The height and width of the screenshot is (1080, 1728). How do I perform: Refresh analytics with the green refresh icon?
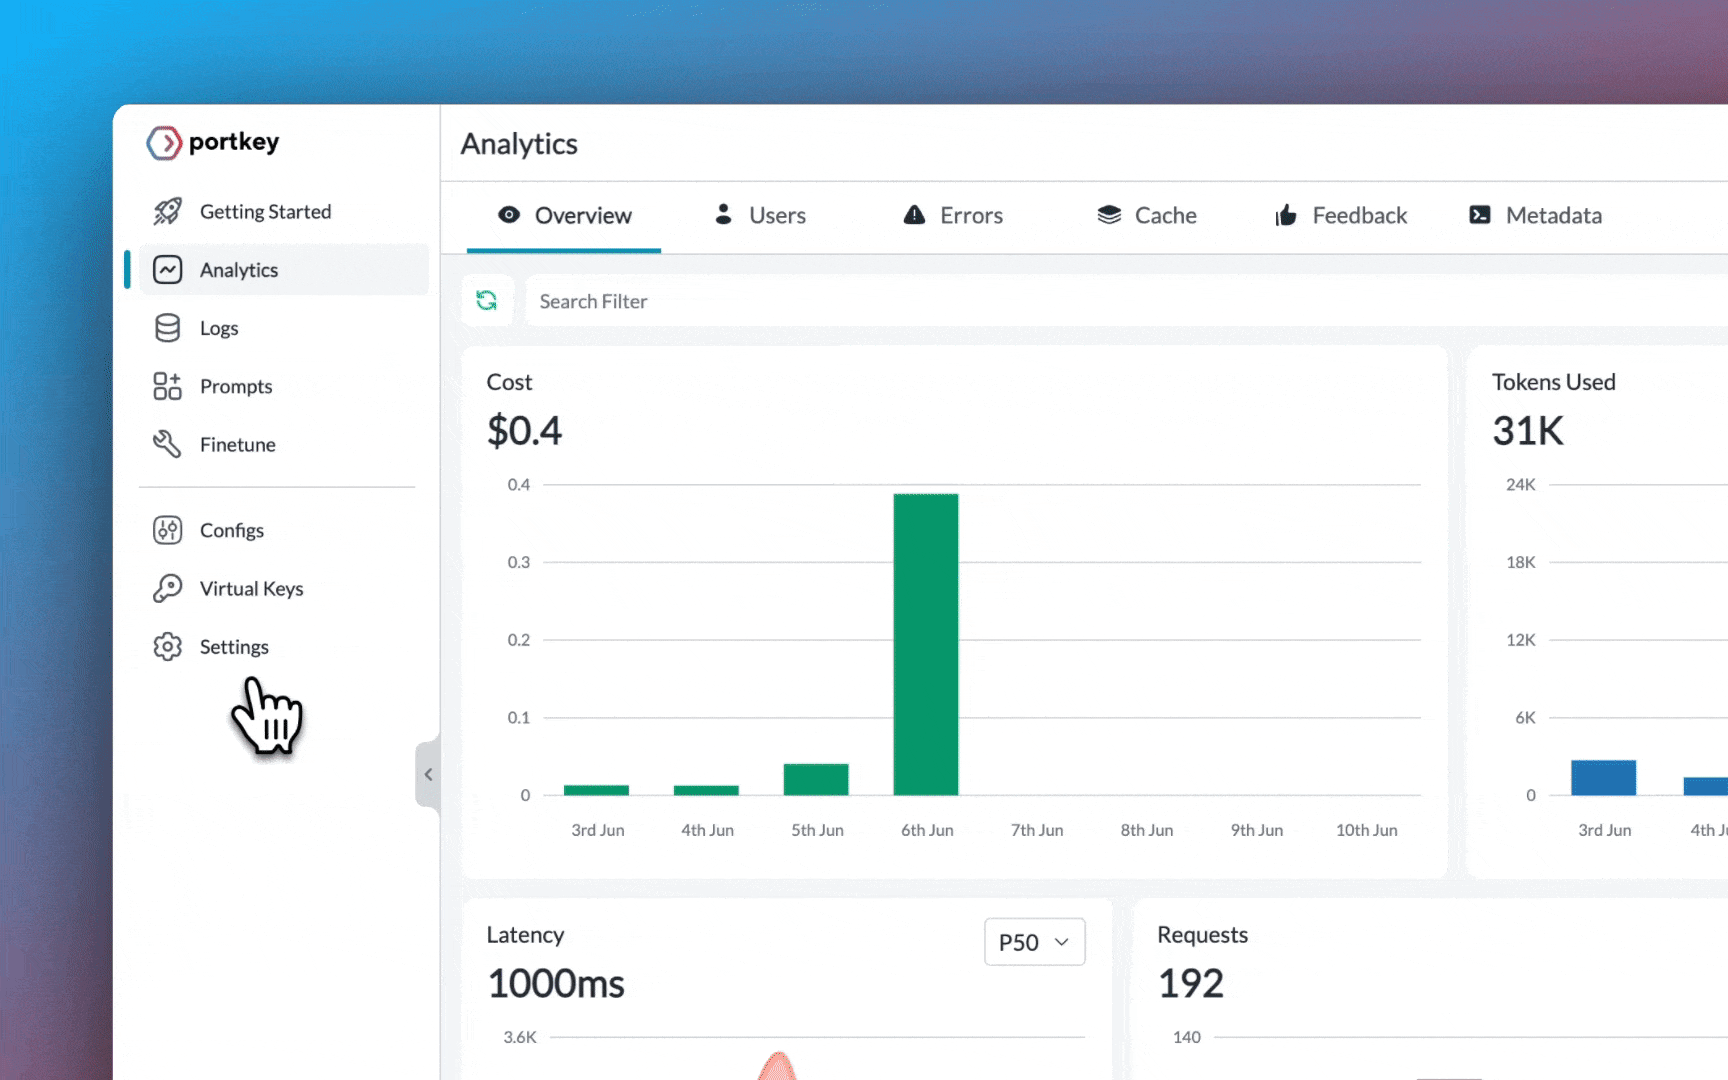(487, 301)
